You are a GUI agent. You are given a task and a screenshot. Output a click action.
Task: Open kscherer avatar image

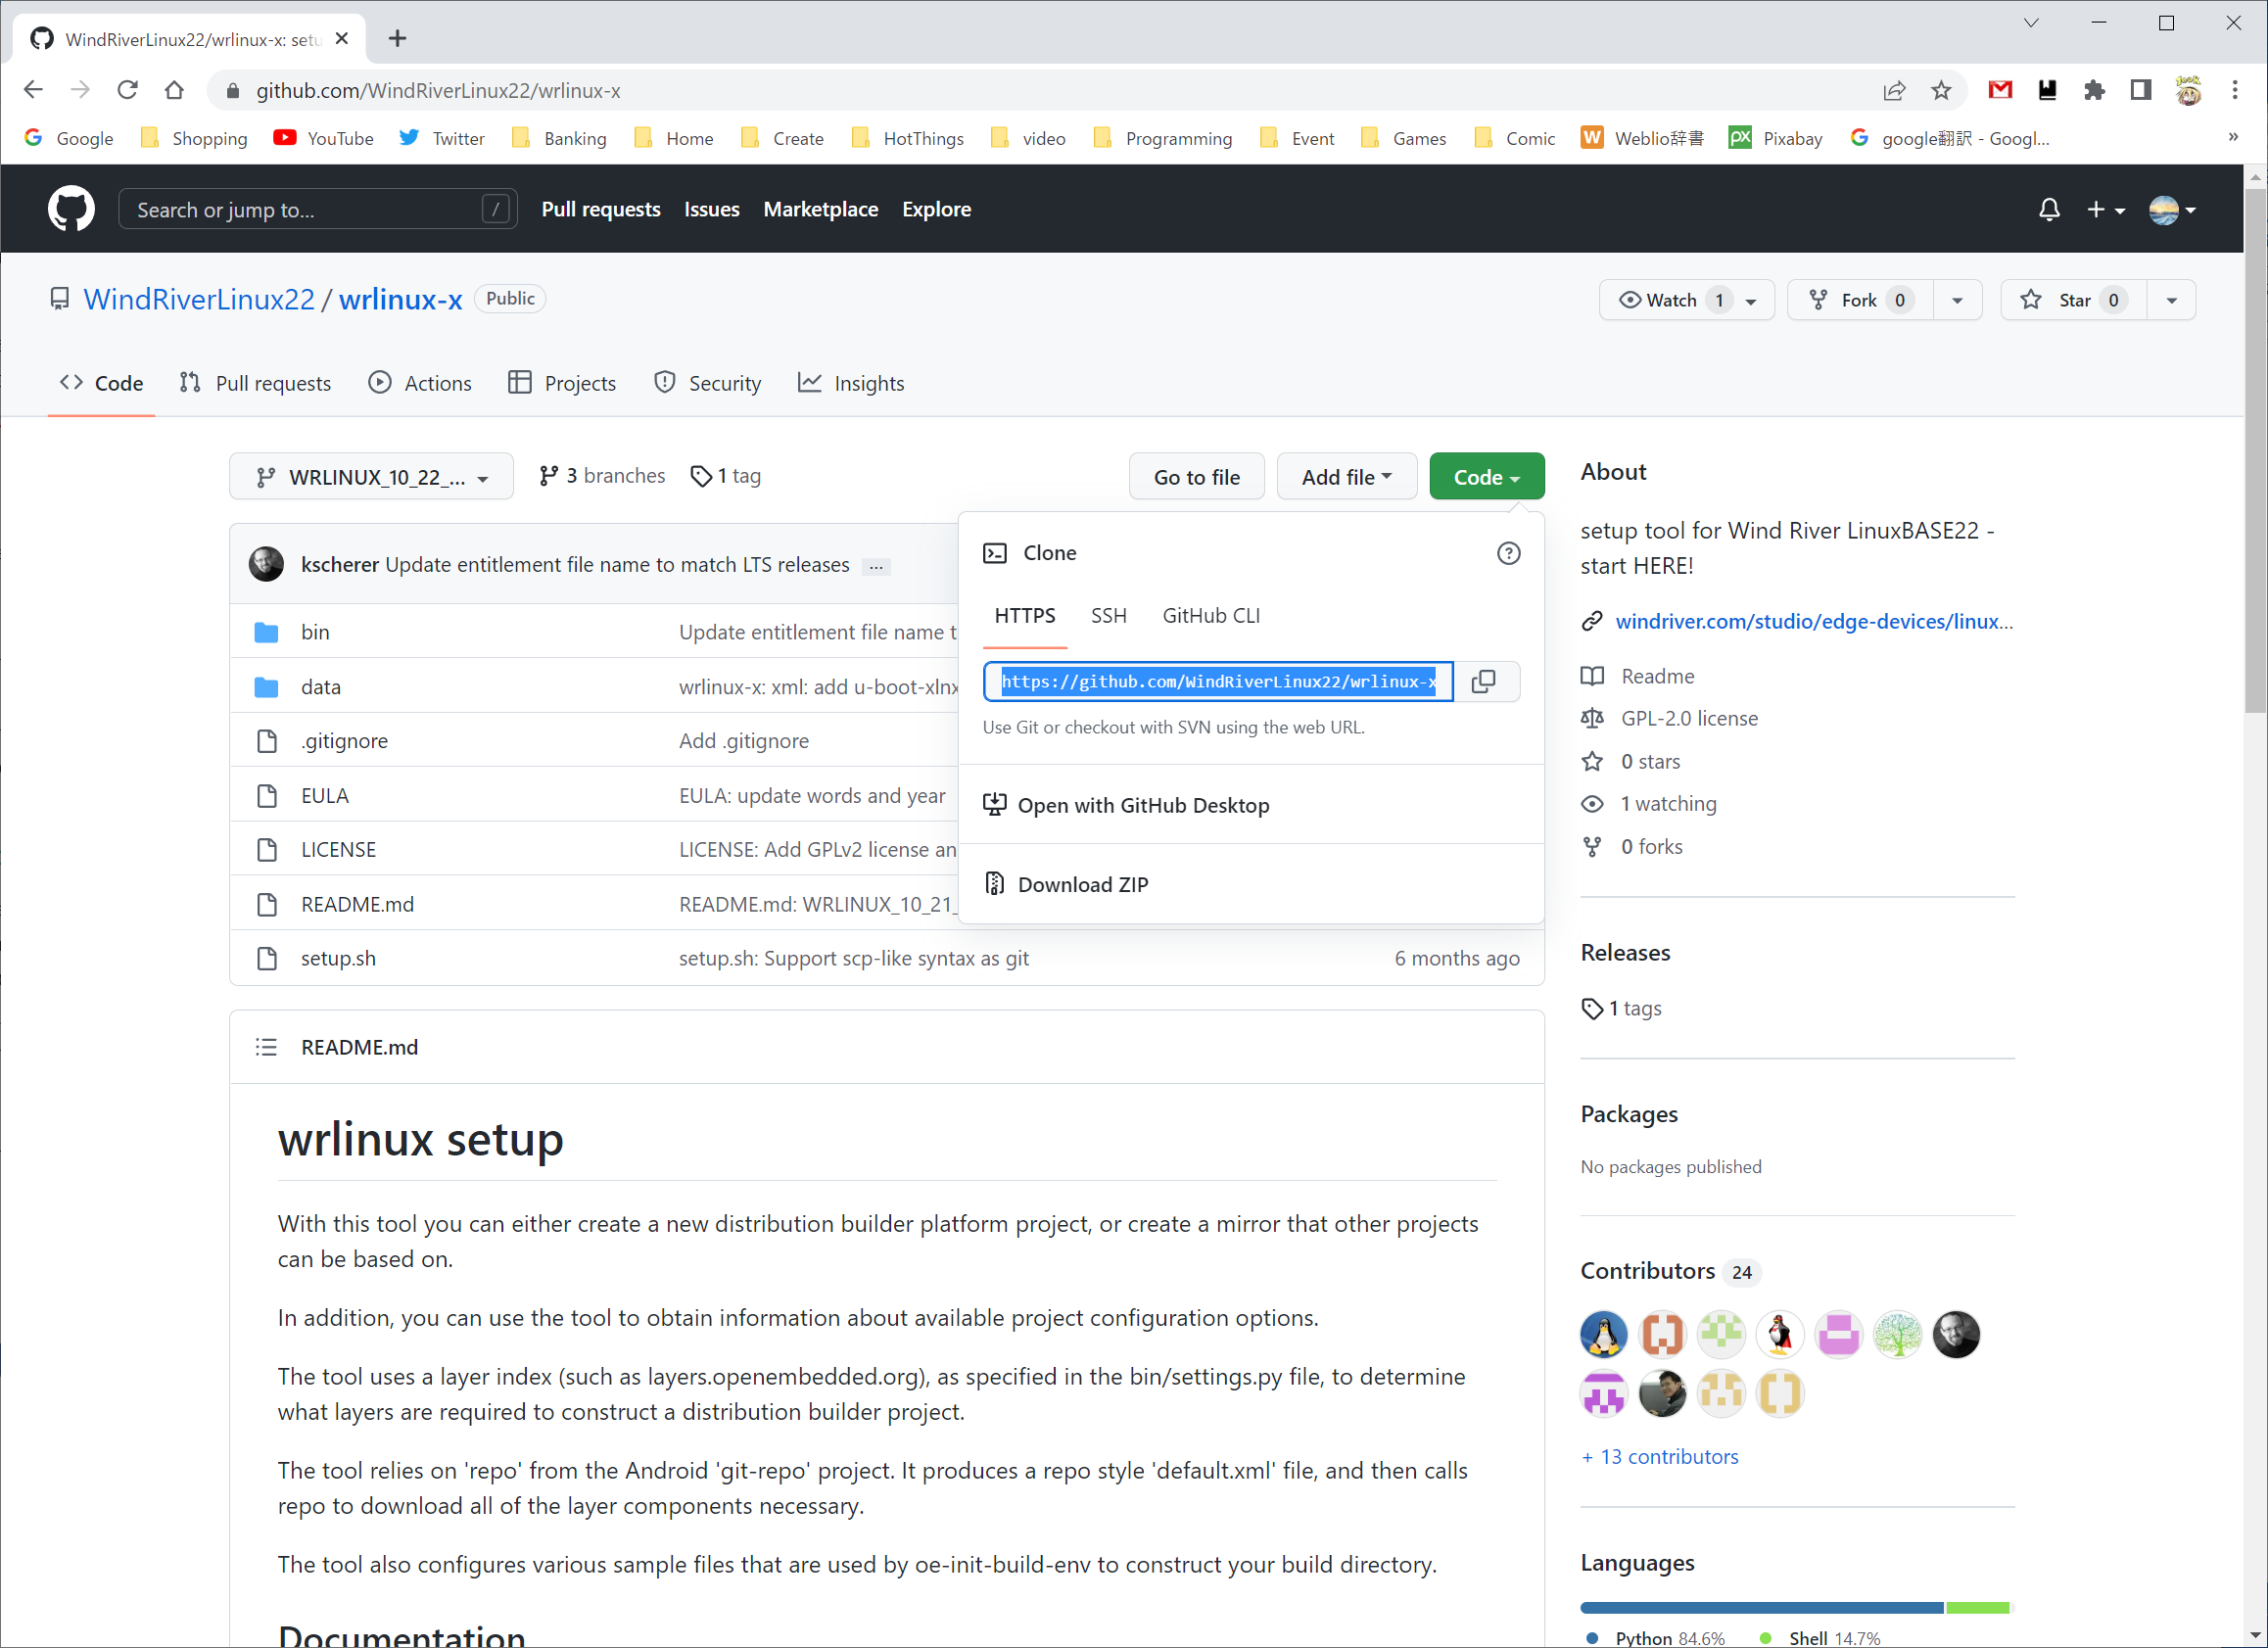[x=266, y=564]
